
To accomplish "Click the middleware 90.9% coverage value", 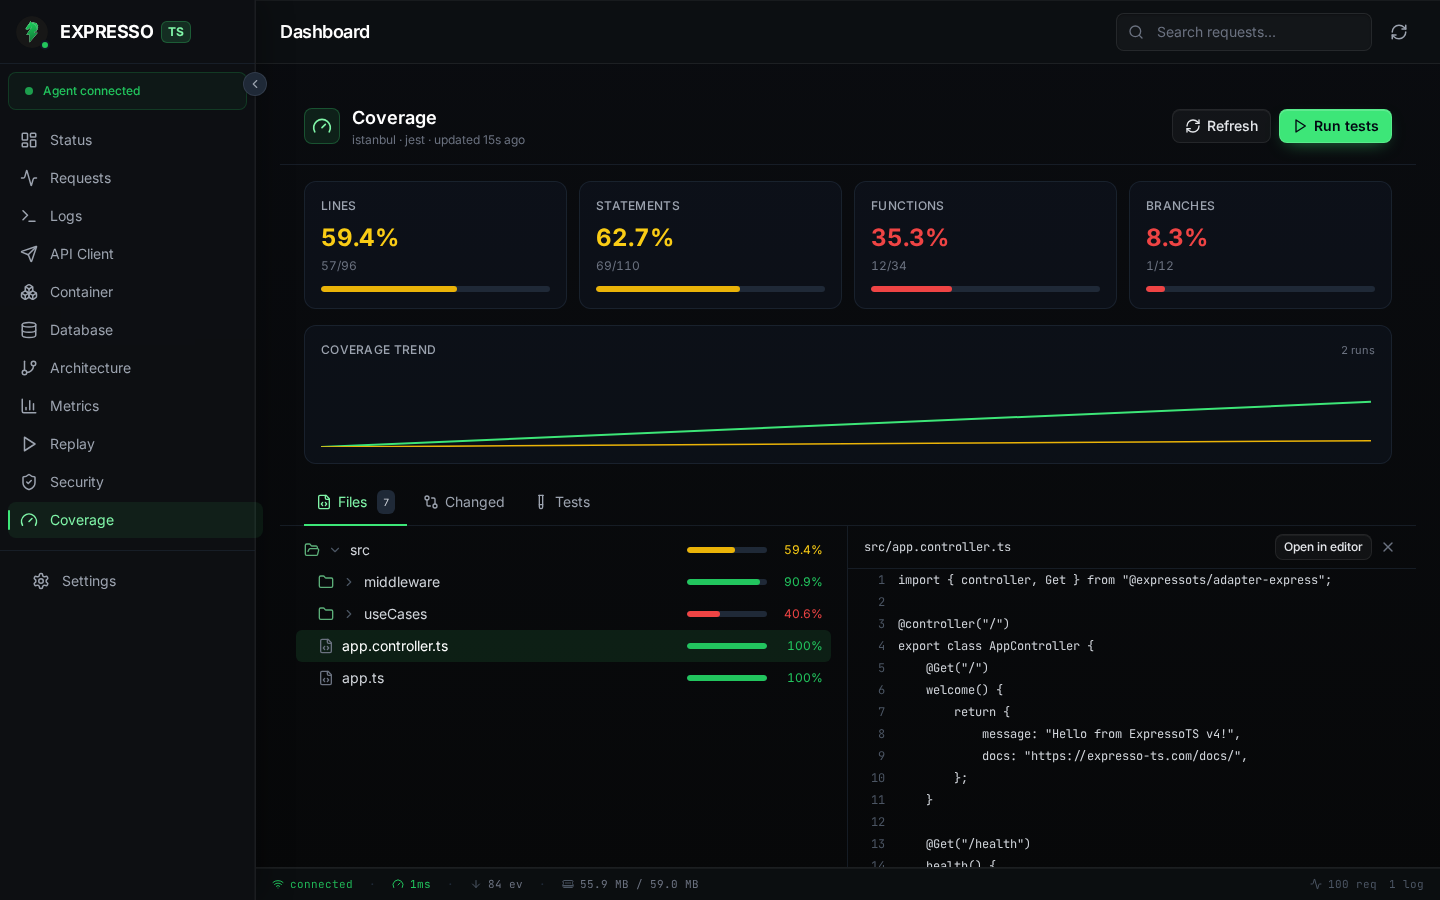I will point(803,582).
